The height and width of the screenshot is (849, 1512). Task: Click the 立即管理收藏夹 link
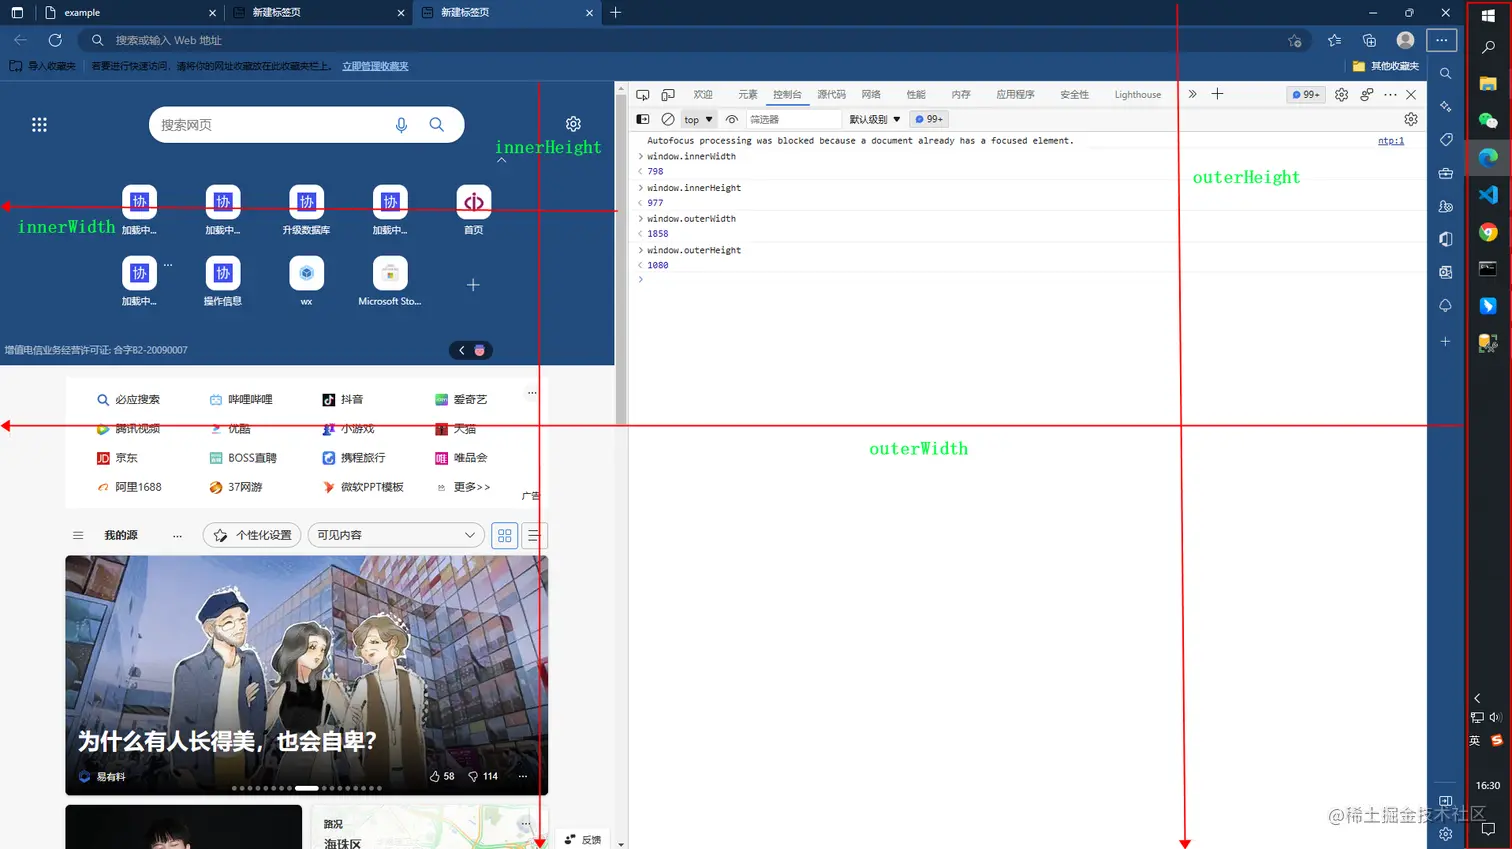375,66
